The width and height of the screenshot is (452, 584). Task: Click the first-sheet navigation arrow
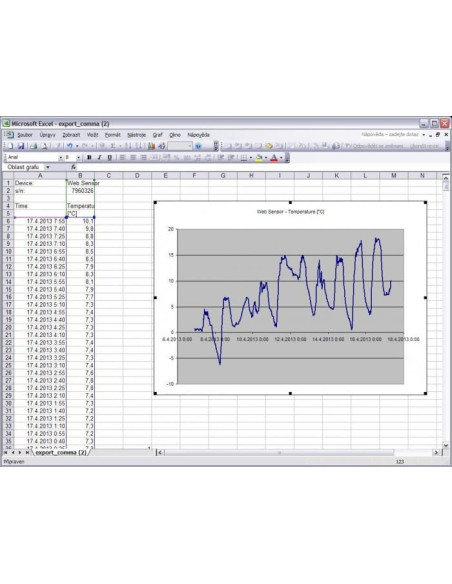coord(6,453)
